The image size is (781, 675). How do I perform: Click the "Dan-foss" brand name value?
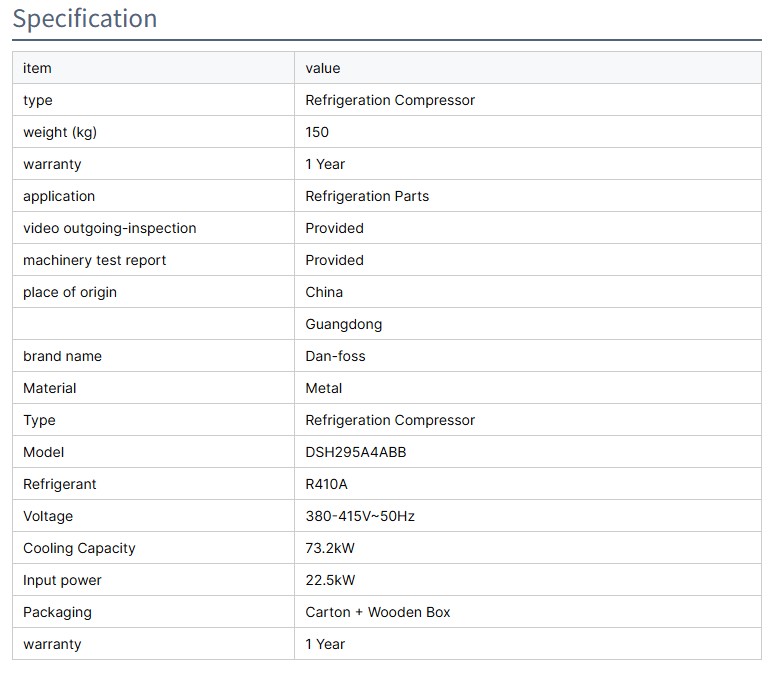pyautogui.click(x=337, y=356)
